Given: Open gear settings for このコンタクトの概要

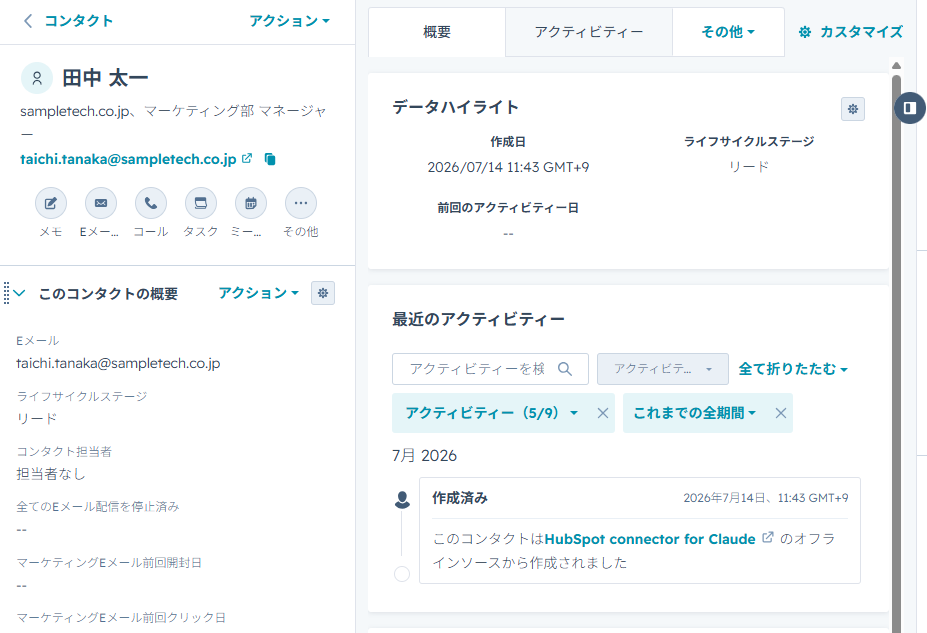Looking at the screenshot, I should point(323,293).
